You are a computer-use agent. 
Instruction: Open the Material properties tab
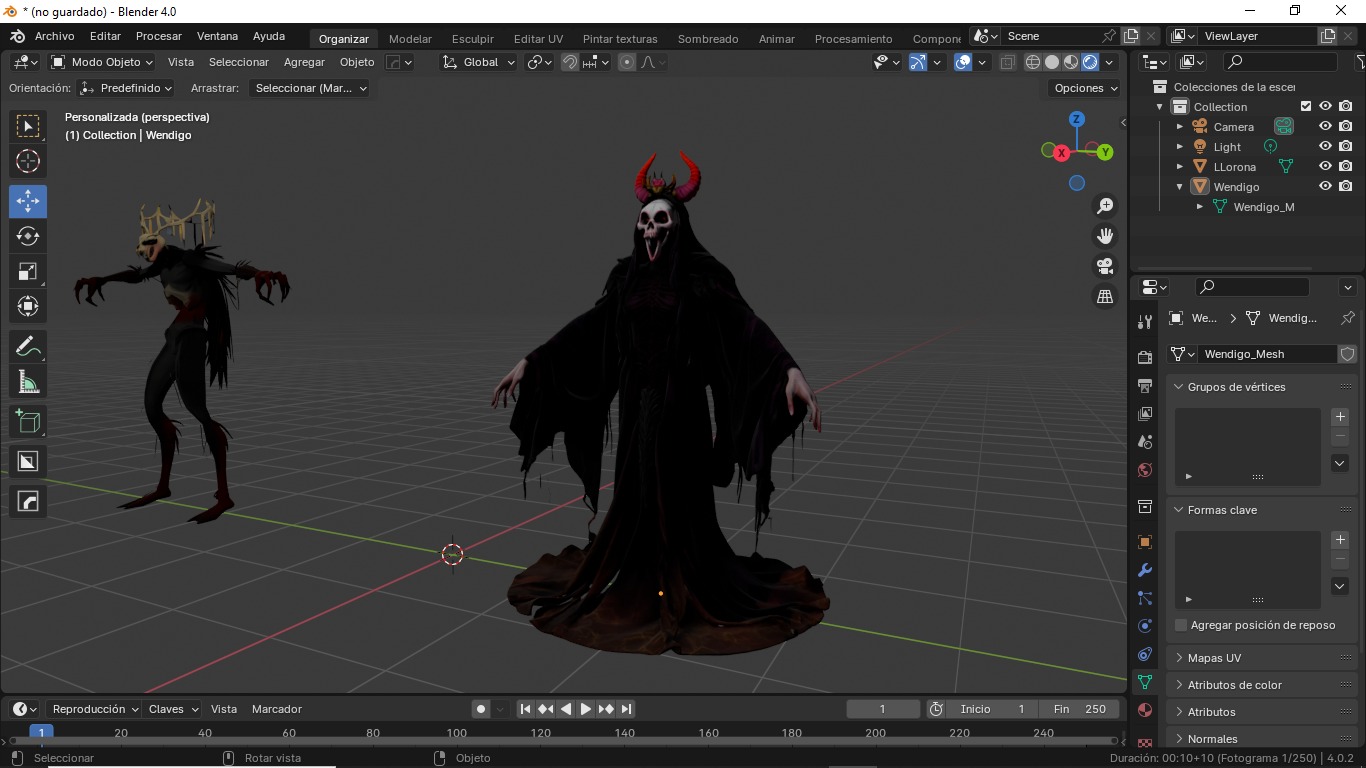[x=1145, y=710]
